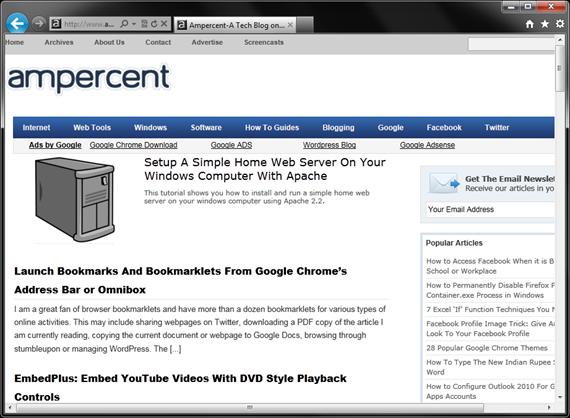570x418 pixels.
Task: Click the horizontal scrollbar left arrow
Action: 10,408
